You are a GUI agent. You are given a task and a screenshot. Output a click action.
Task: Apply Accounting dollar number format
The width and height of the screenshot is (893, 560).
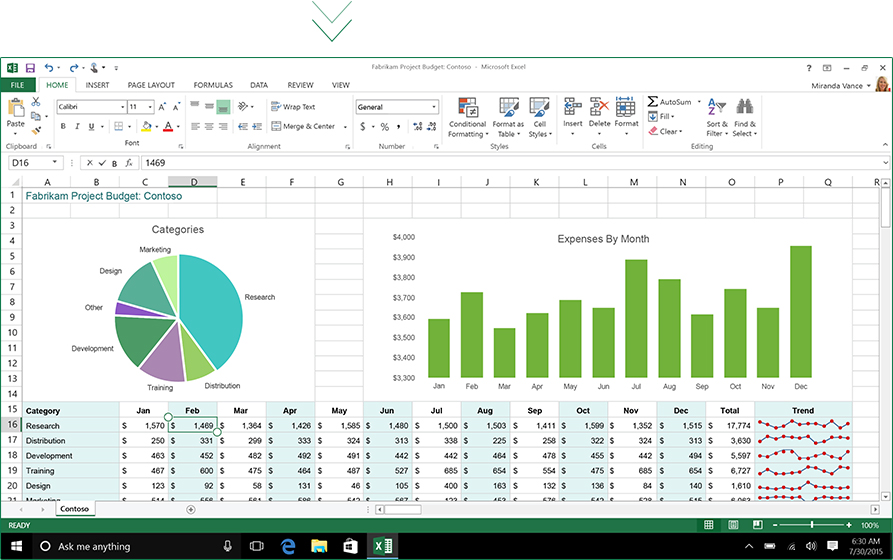(x=363, y=126)
